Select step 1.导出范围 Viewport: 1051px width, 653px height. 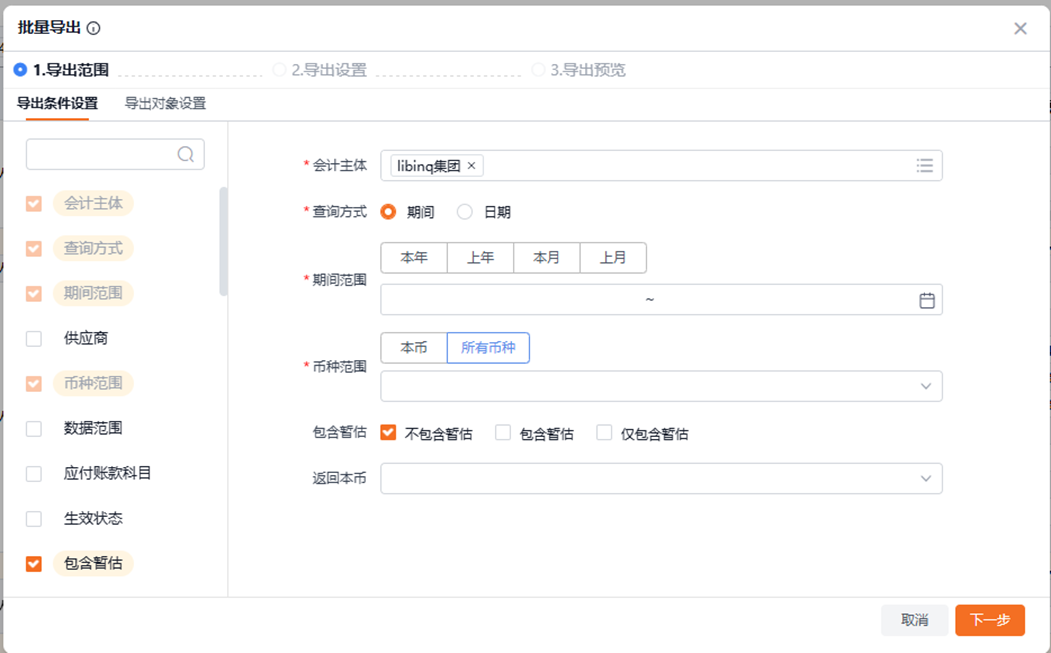pos(62,70)
